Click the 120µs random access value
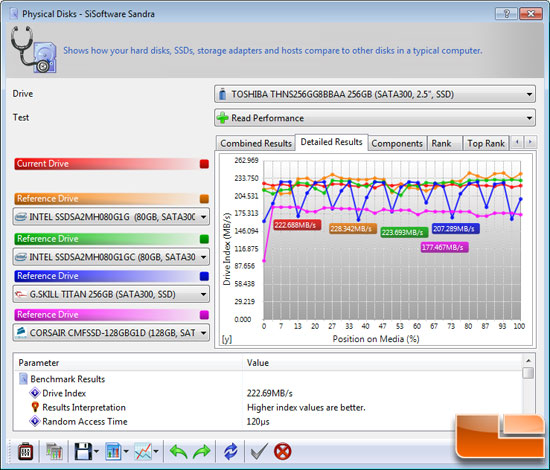This screenshot has width=550, height=470. pyautogui.click(x=258, y=421)
